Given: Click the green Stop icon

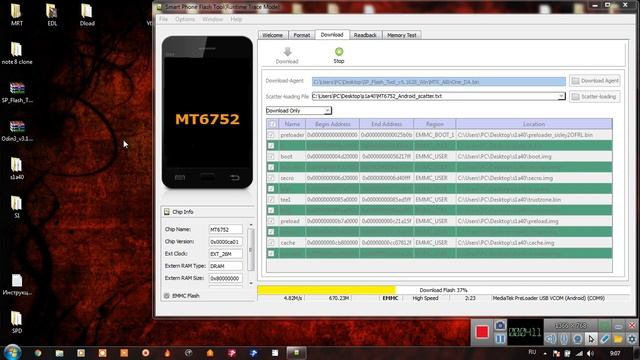Looking at the screenshot, I should [x=339, y=51].
